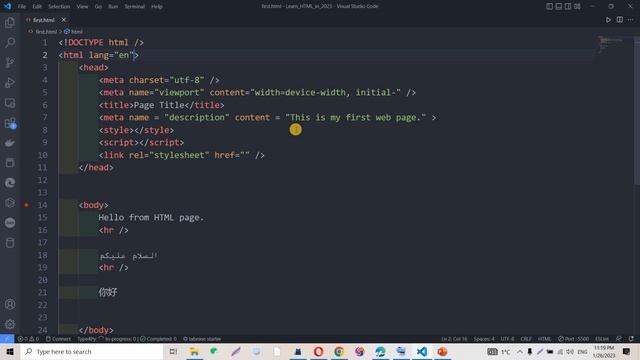Click the feedback icon in status bar
The width and height of the screenshot is (640, 360).
[x=619, y=339]
